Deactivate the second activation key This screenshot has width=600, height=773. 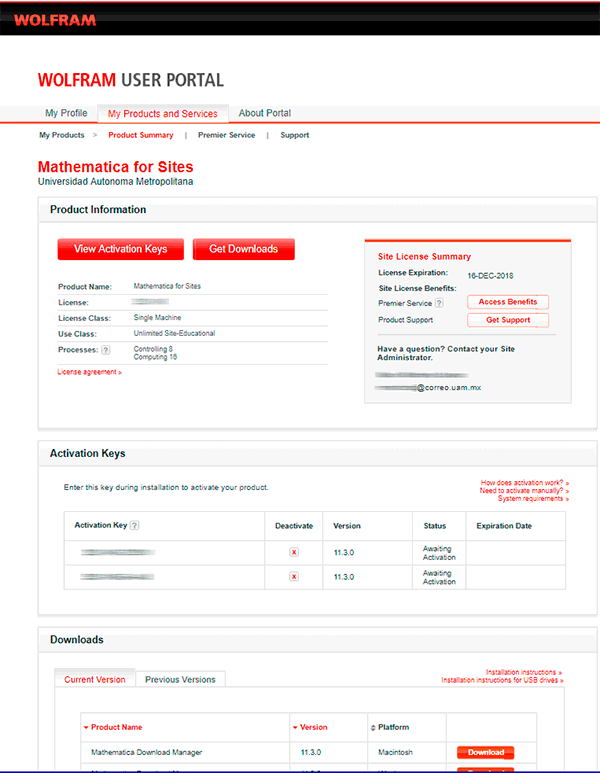294,577
